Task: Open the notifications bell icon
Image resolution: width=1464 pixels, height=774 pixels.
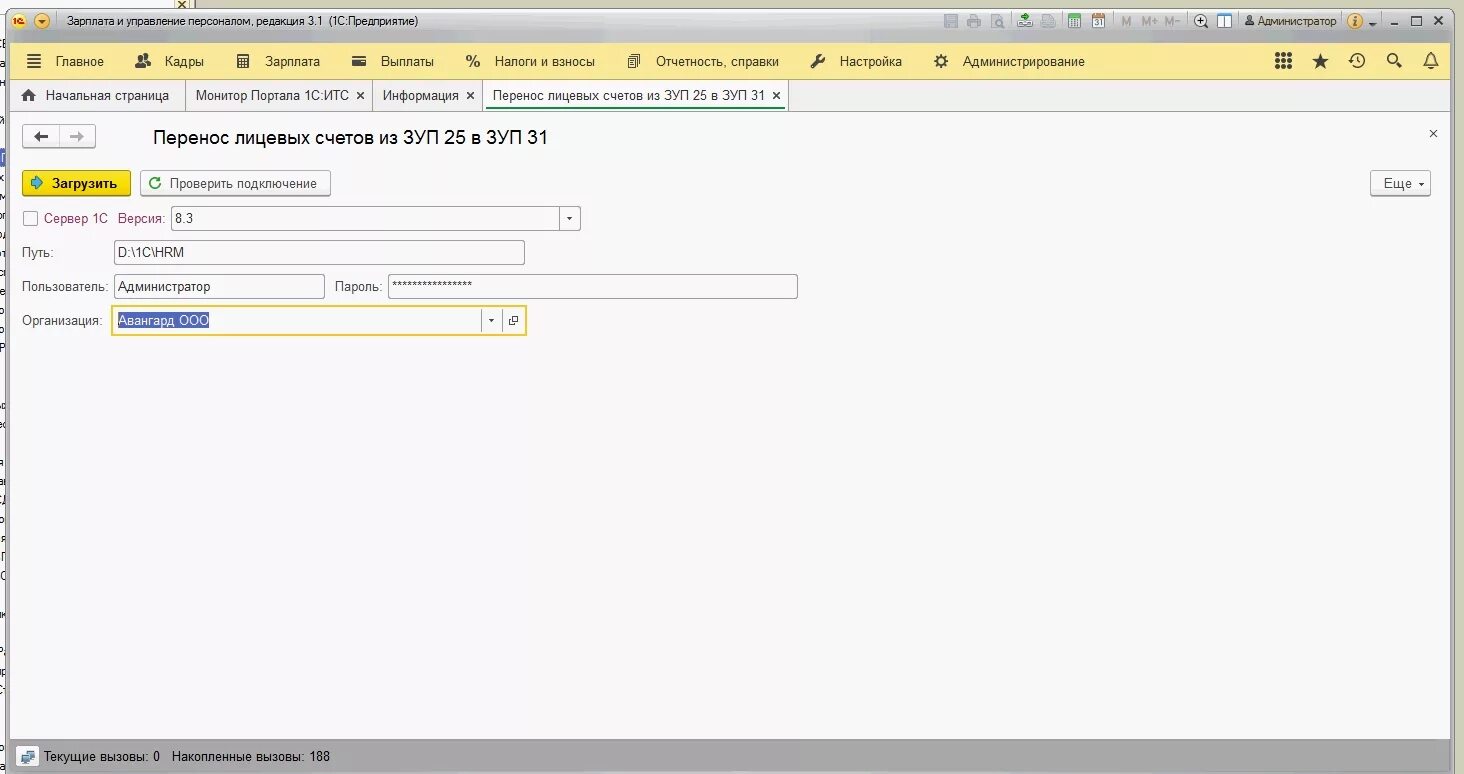Action: (x=1431, y=61)
